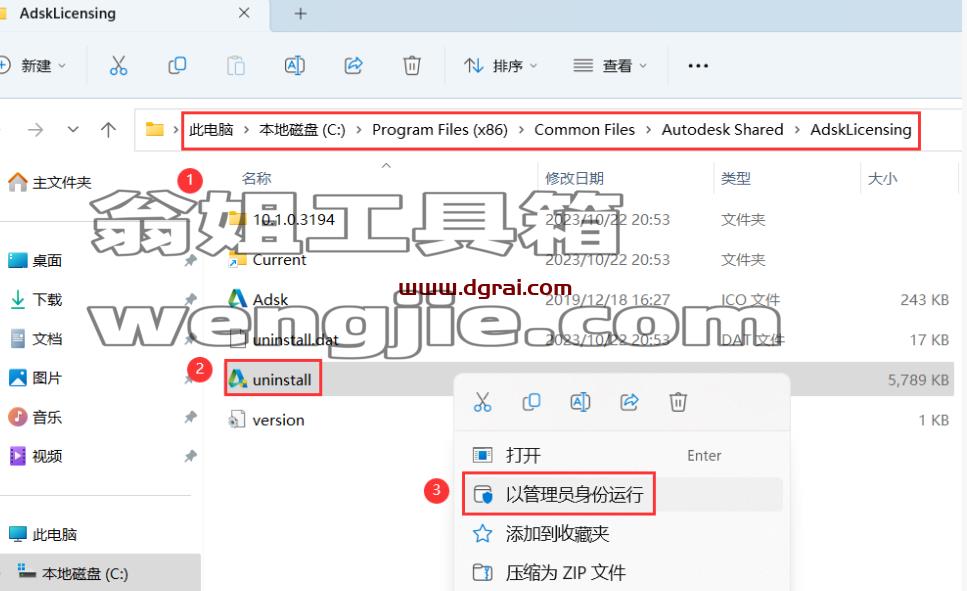Click Program Files (x86) breadcrumb

(440, 130)
